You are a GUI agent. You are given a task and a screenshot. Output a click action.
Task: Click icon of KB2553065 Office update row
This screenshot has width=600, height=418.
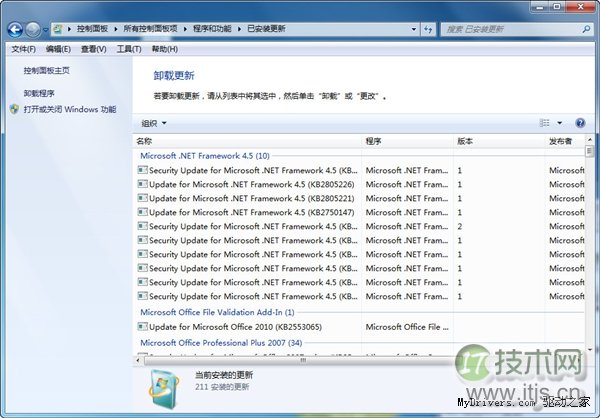(x=142, y=327)
